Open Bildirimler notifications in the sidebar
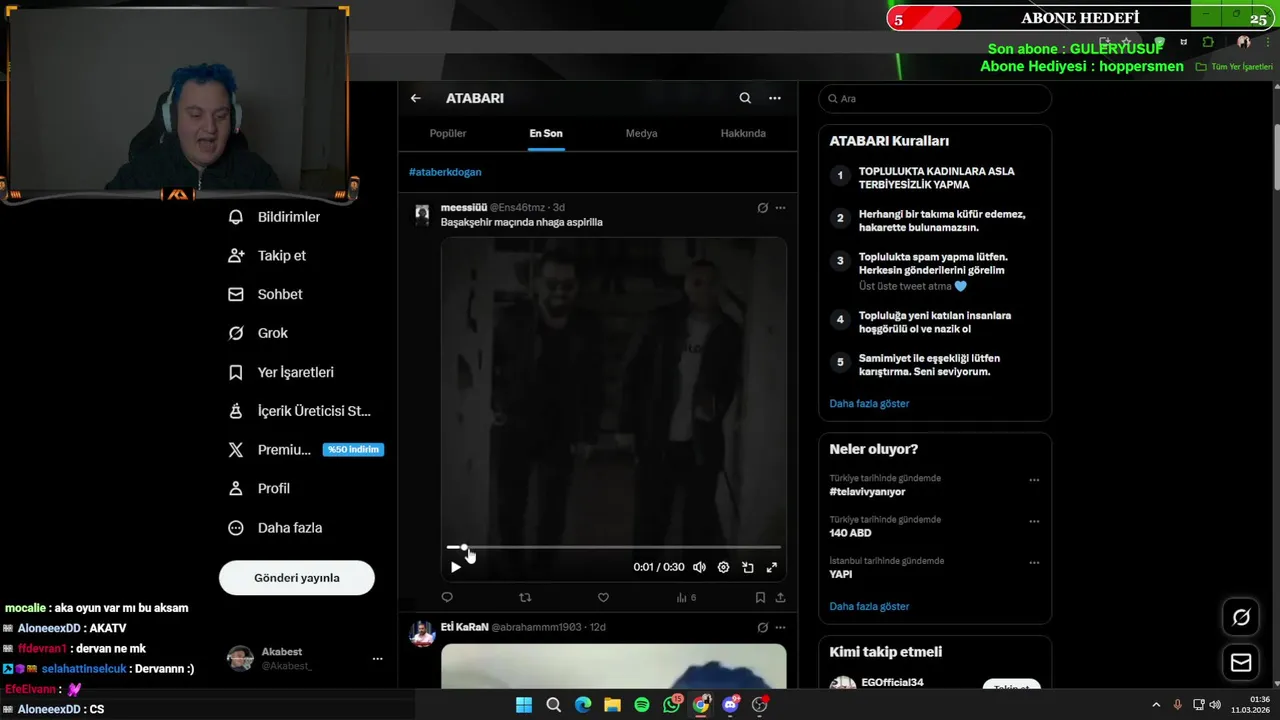This screenshot has width=1280, height=720. (x=275, y=217)
